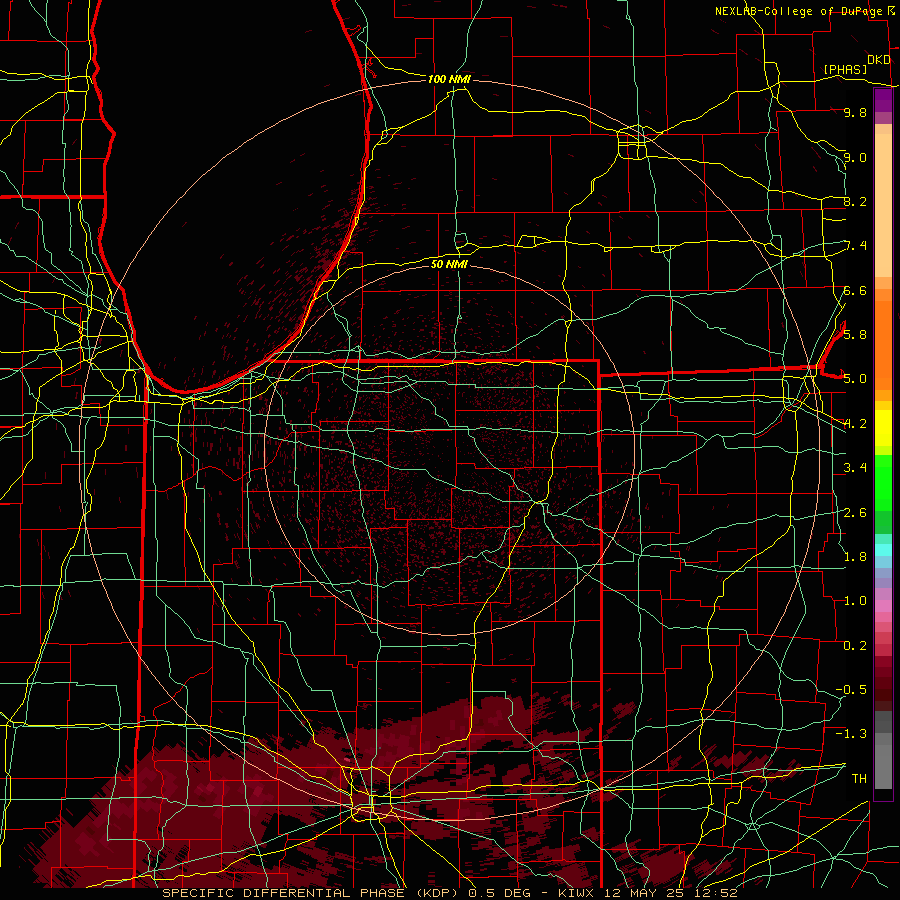Pick the light peach band of the color bar
The width and height of the screenshot is (900, 900).
883,205
